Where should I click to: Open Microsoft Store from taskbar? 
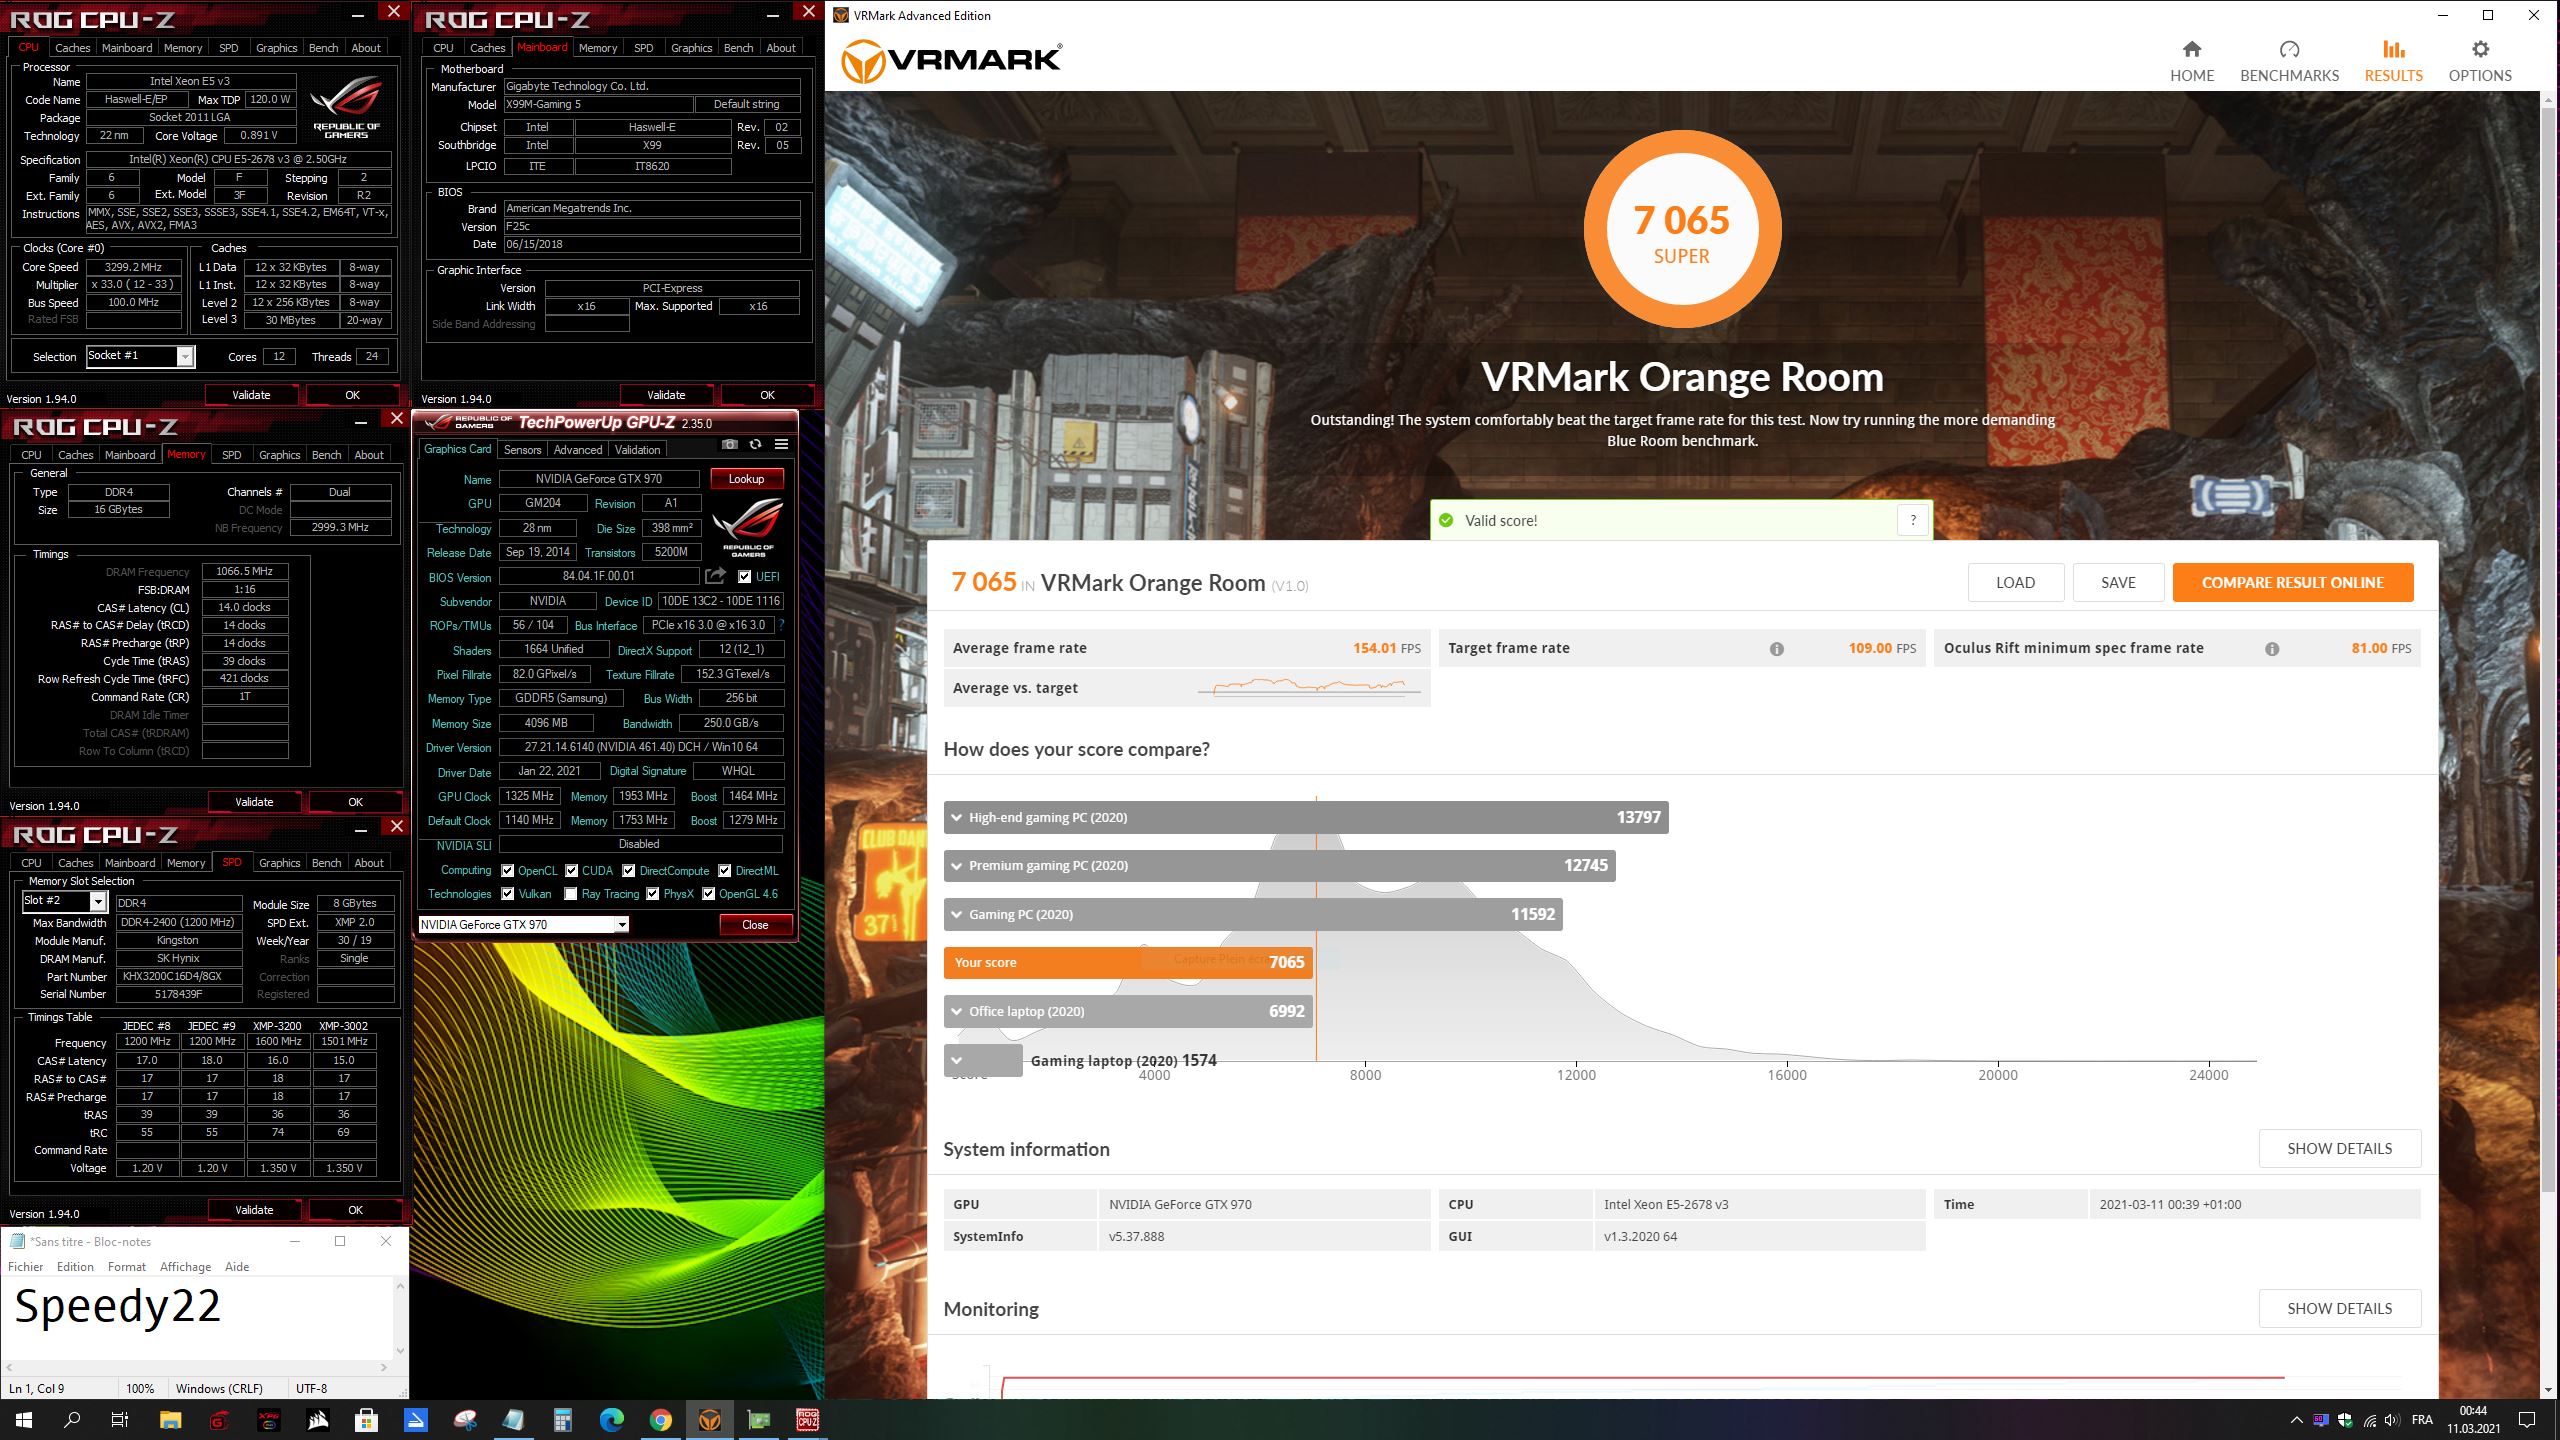pyautogui.click(x=366, y=1420)
